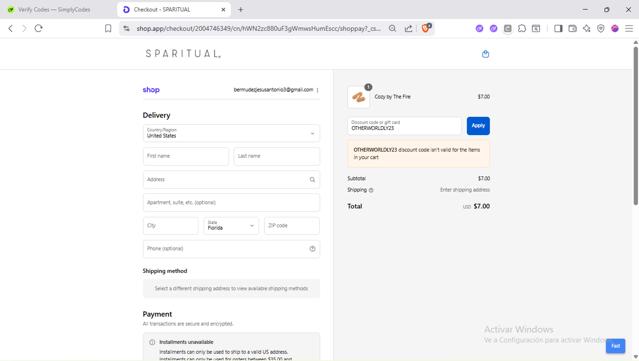
Task: Click shipping info question icon
Action: click(371, 190)
